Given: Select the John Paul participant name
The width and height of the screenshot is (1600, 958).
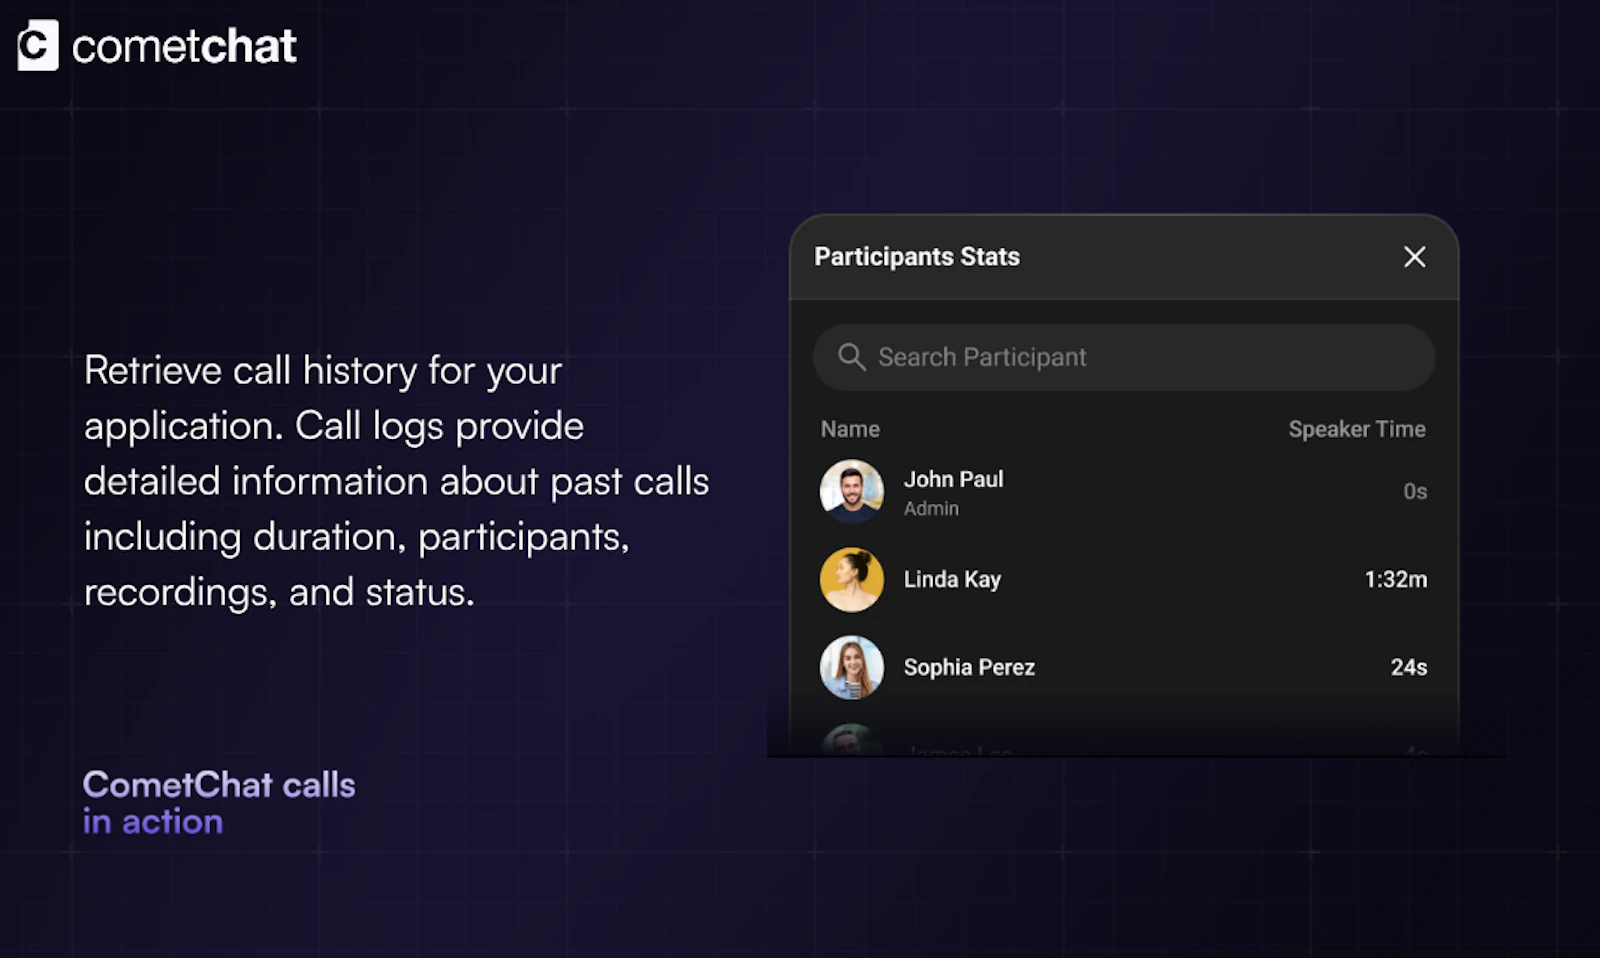Looking at the screenshot, I should click(953, 479).
